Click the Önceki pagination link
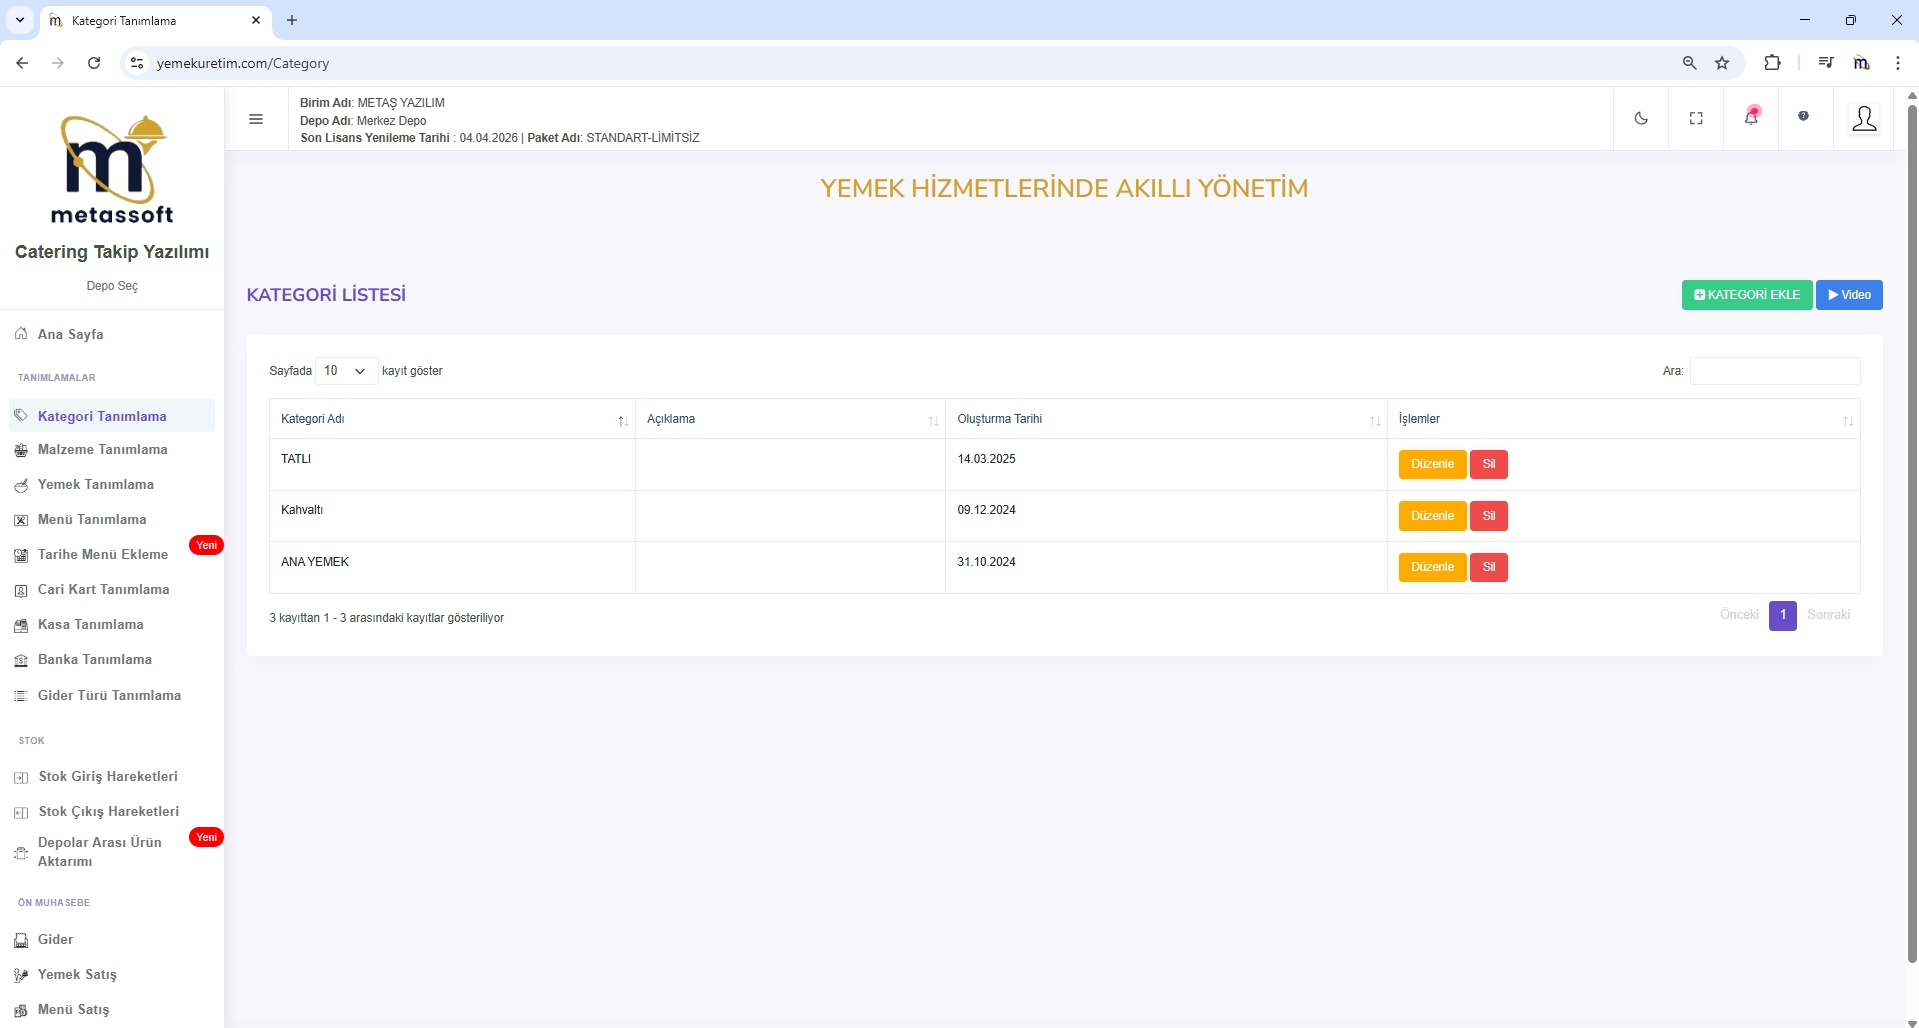 [x=1739, y=615]
